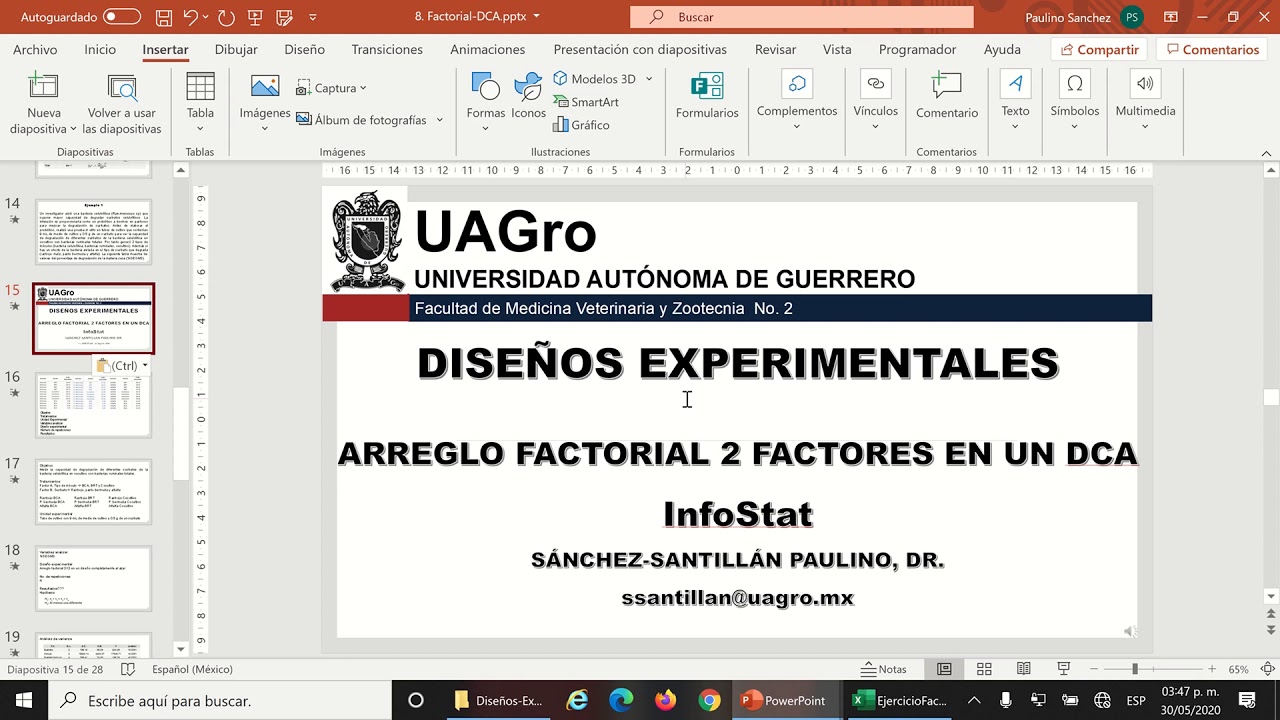Click the Comentarios button
Image resolution: width=1280 pixels, height=720 pixels.
tap(1211, 49)
